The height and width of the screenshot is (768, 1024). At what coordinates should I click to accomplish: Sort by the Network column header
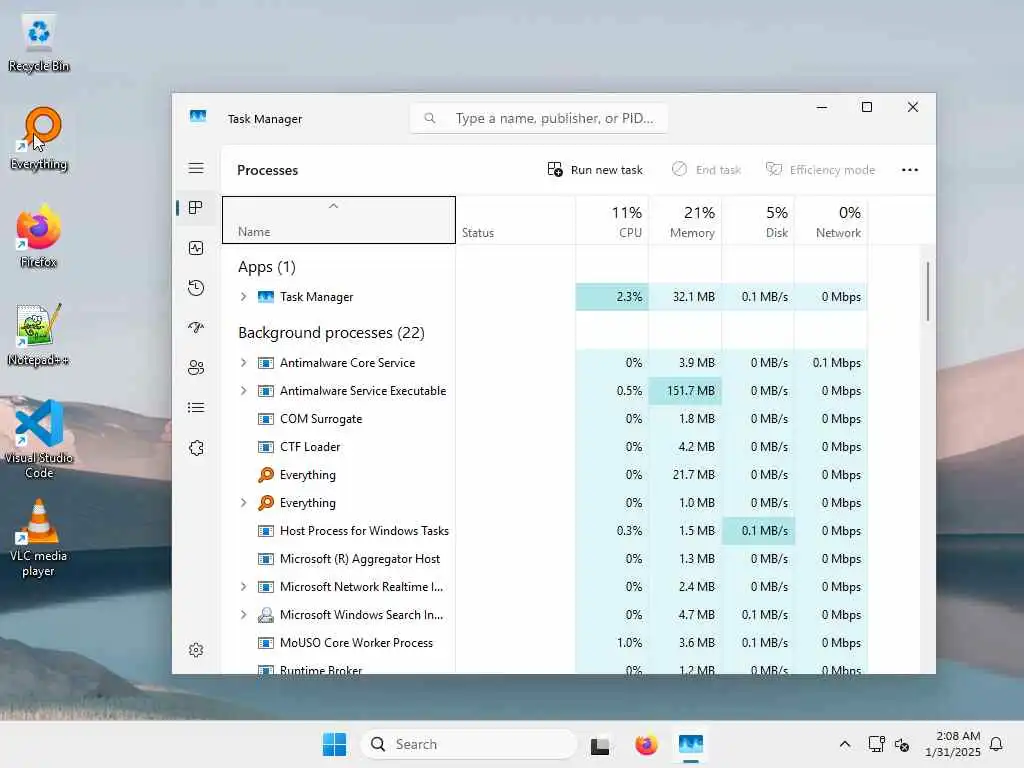coord(831,220)
